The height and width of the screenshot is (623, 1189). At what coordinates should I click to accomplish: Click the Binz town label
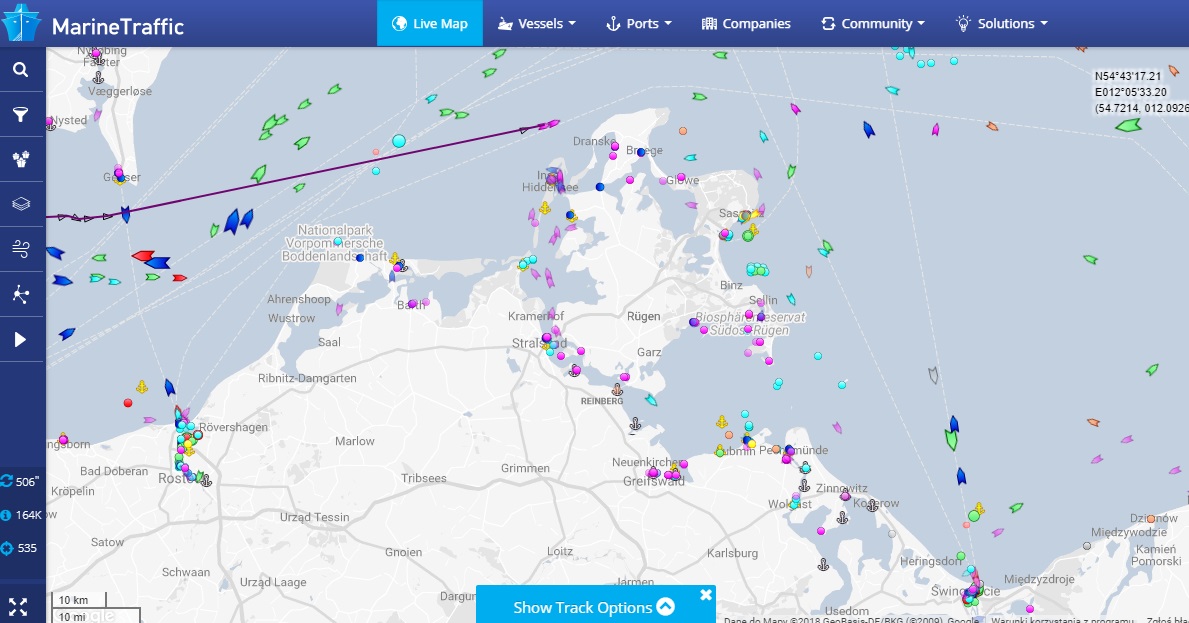tap(731, 285)
